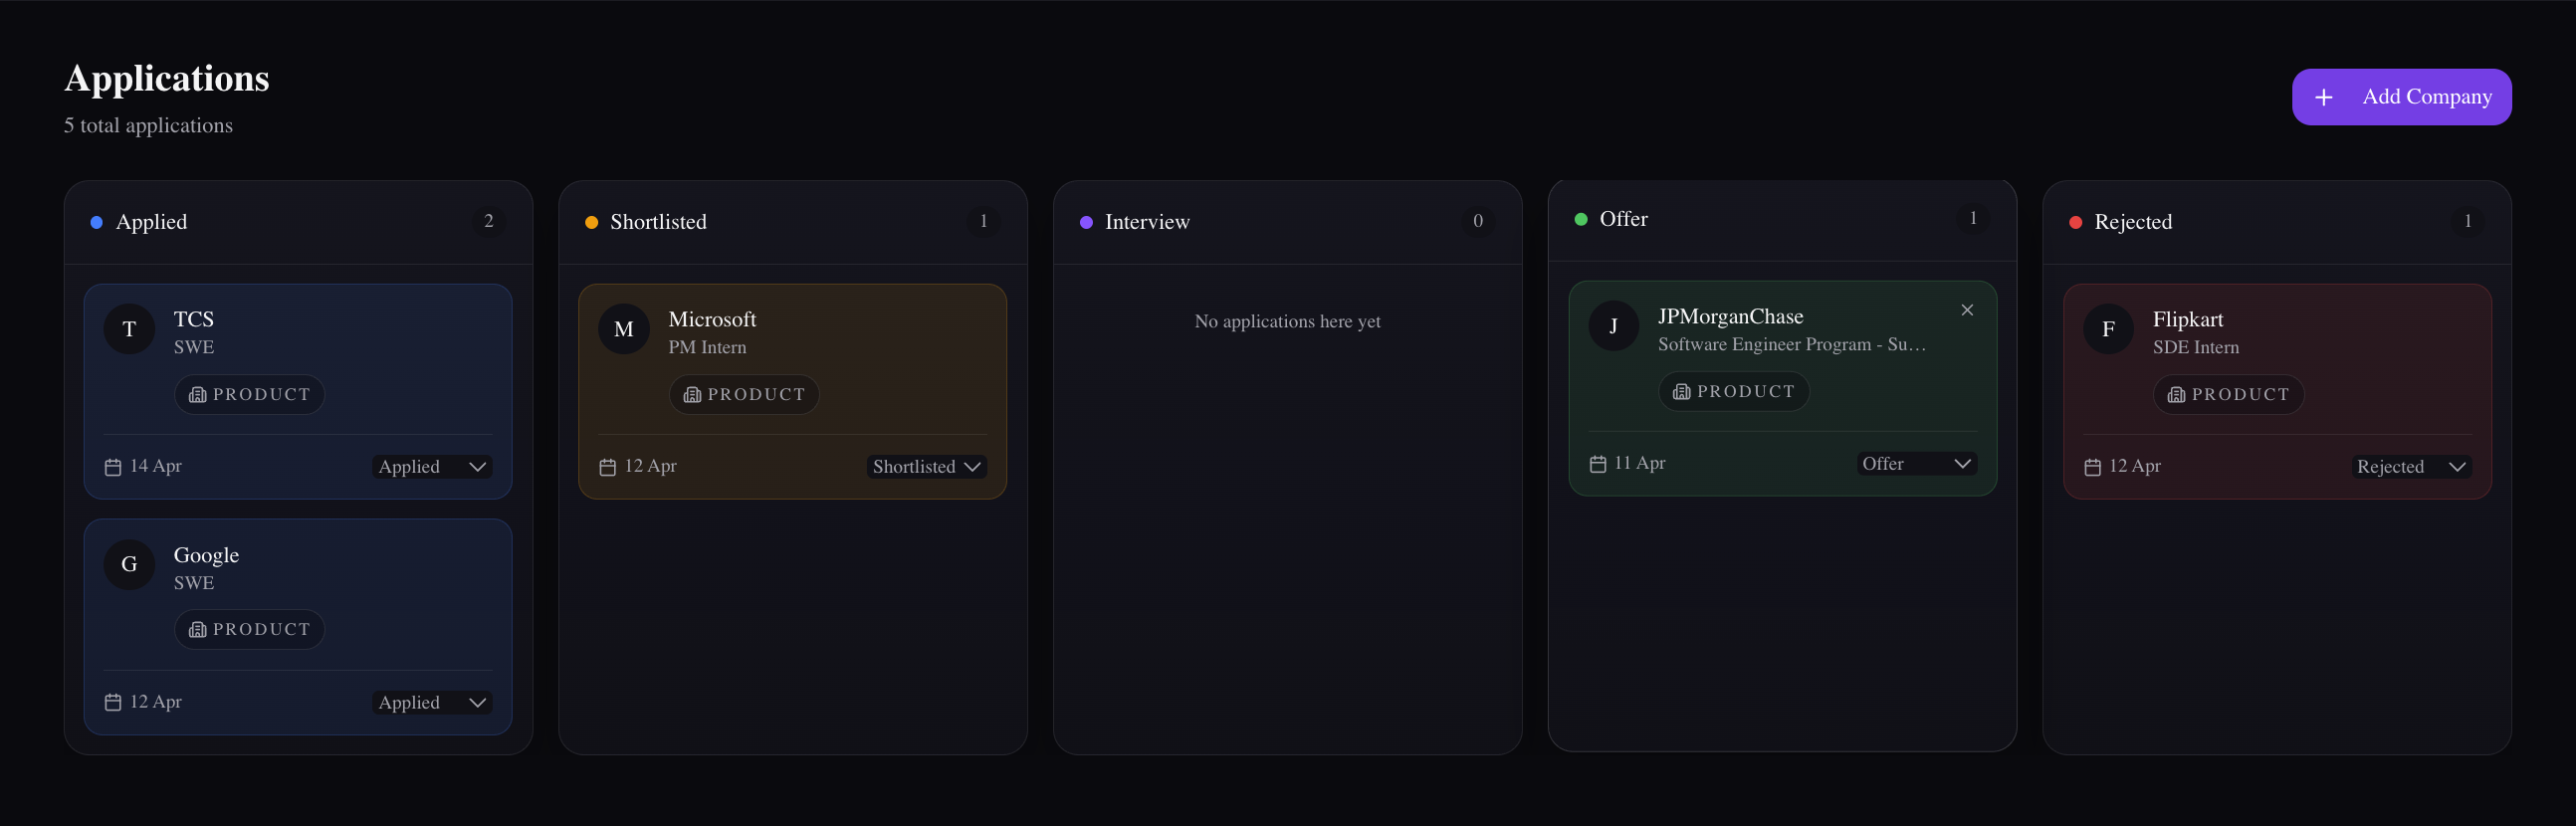This screenshot has height=826, width=2576.
Task: Click the 'No applications here yet' message
Action: click(x=1287, y=321)
